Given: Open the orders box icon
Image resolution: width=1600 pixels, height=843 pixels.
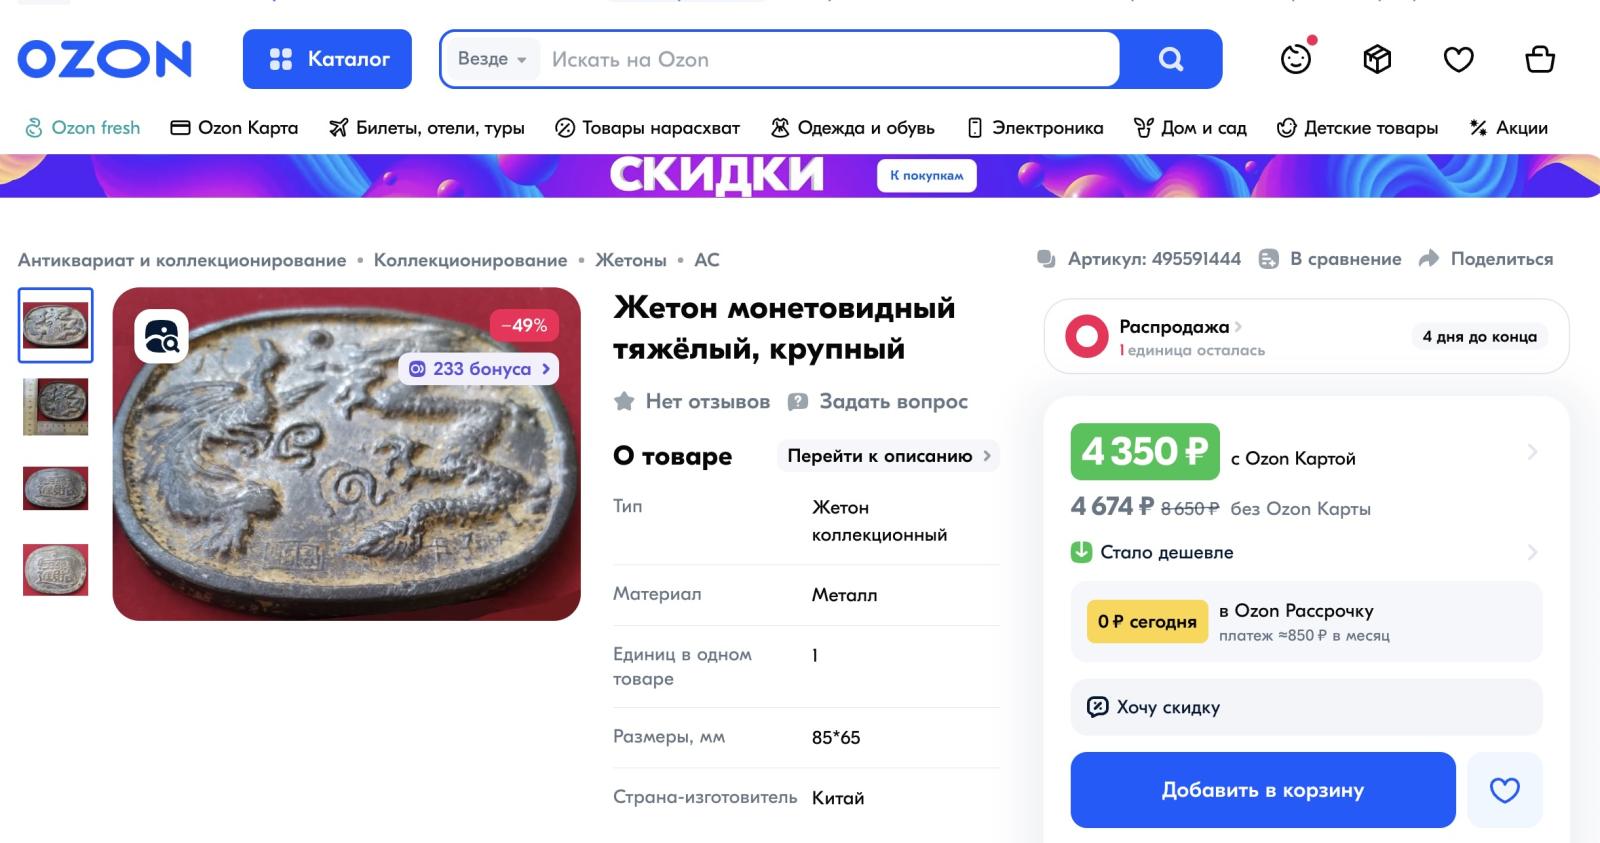Looking at the screenshot, I should click(1377, 59).
